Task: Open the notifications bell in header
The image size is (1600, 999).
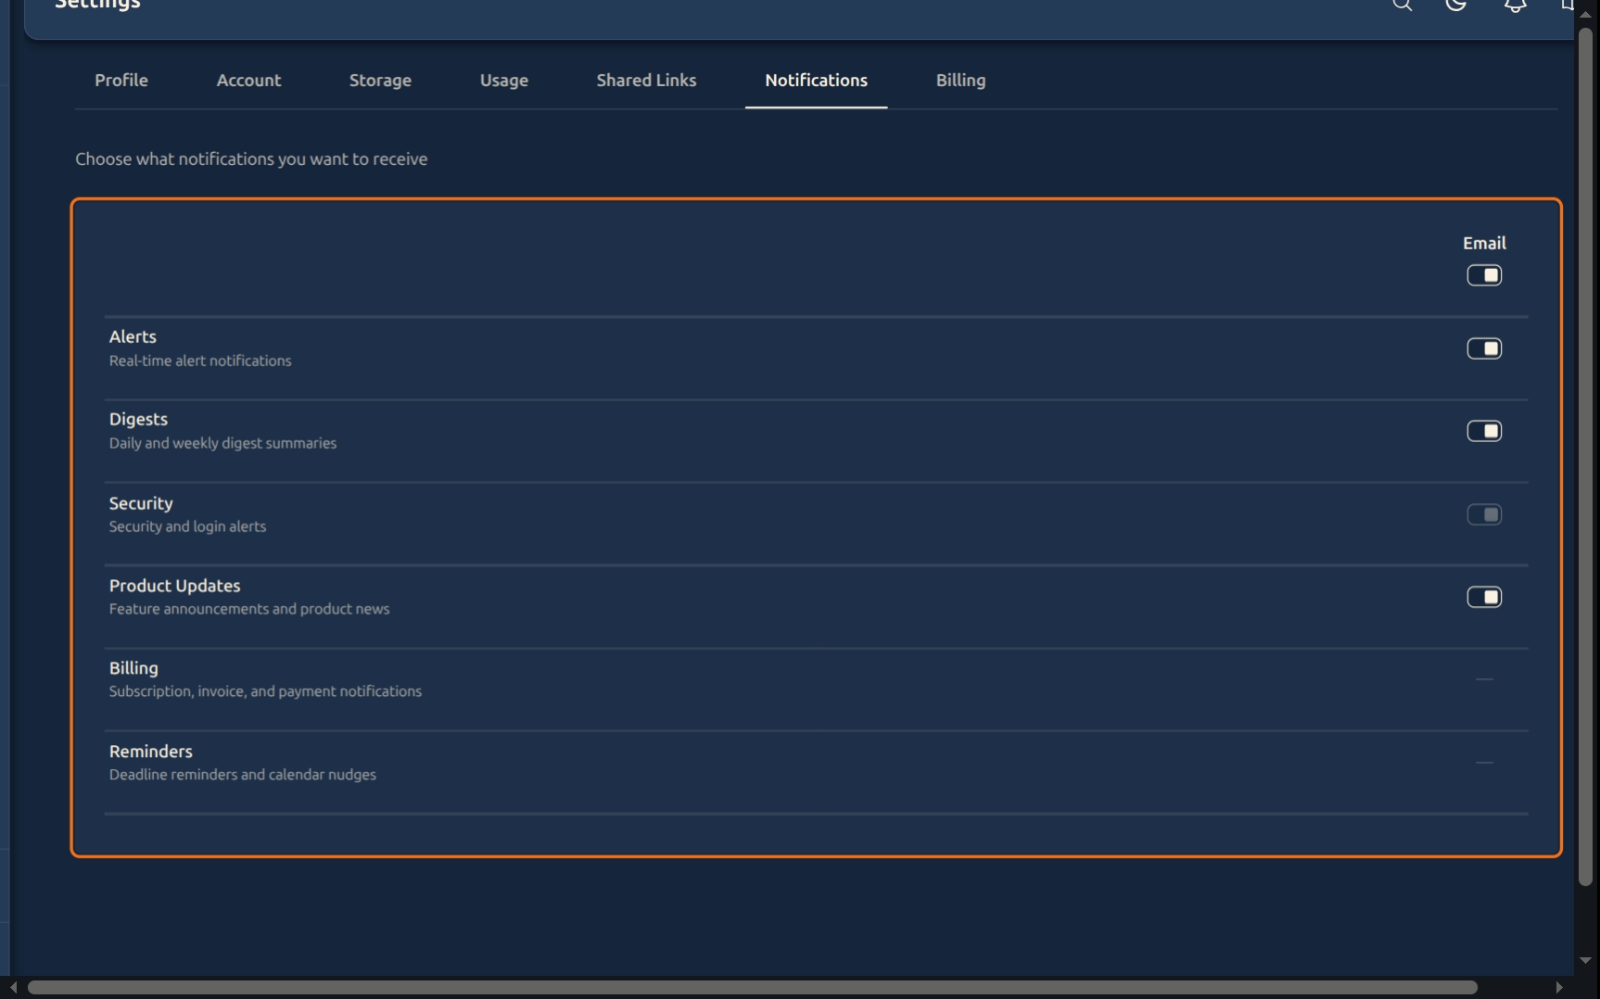Action: pyautogui.click(x=1515, y=5)
